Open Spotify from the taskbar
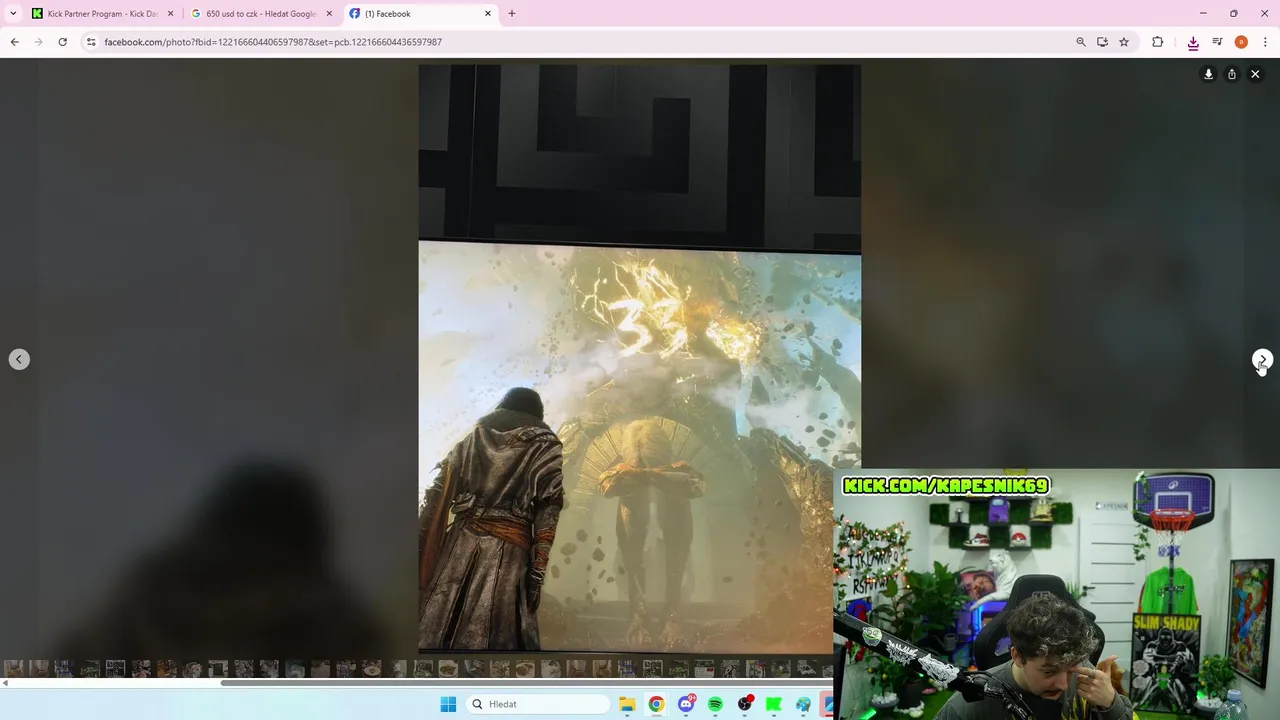The width and height of the screenshot is (1280, 720). coord(715,704)
